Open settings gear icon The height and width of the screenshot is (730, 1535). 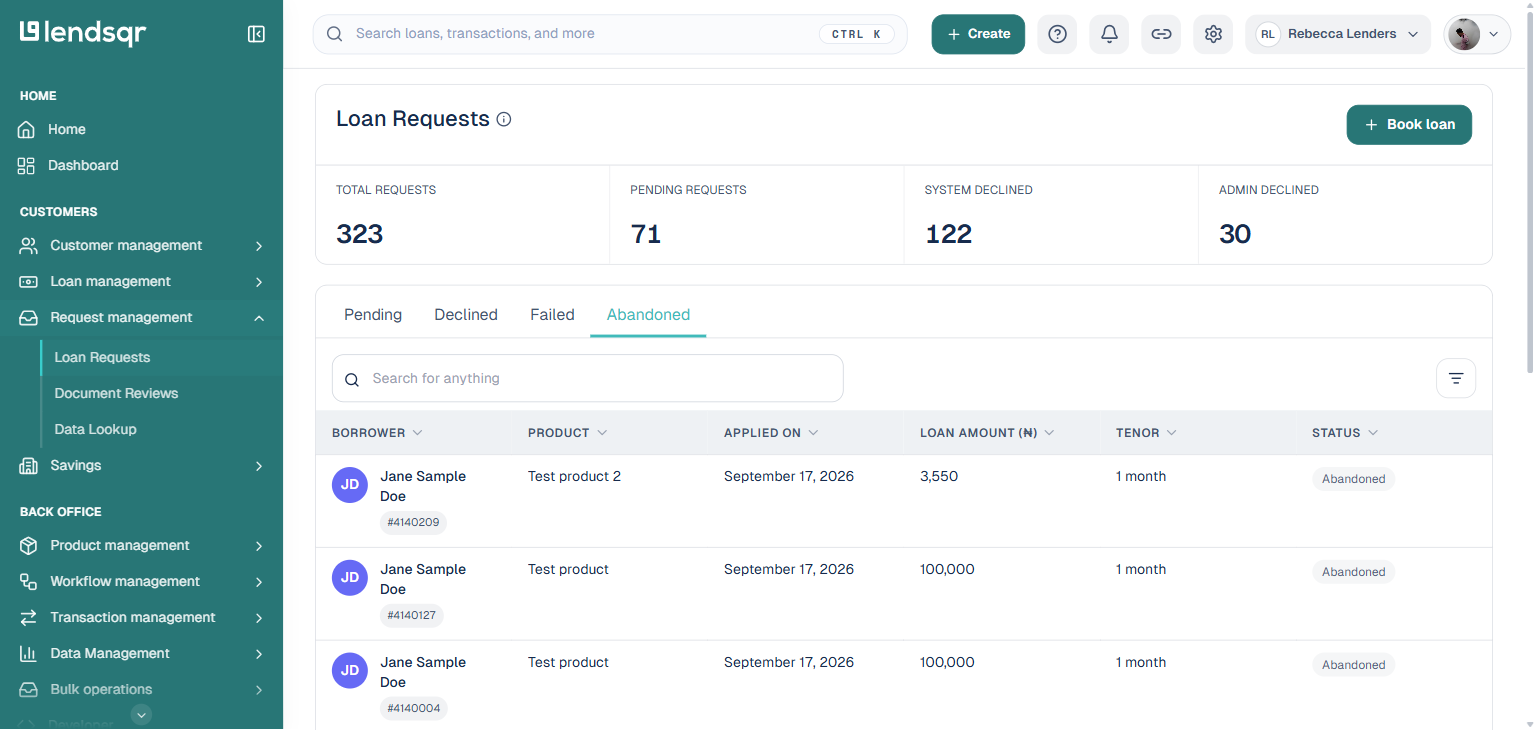tap(1213, 34)
